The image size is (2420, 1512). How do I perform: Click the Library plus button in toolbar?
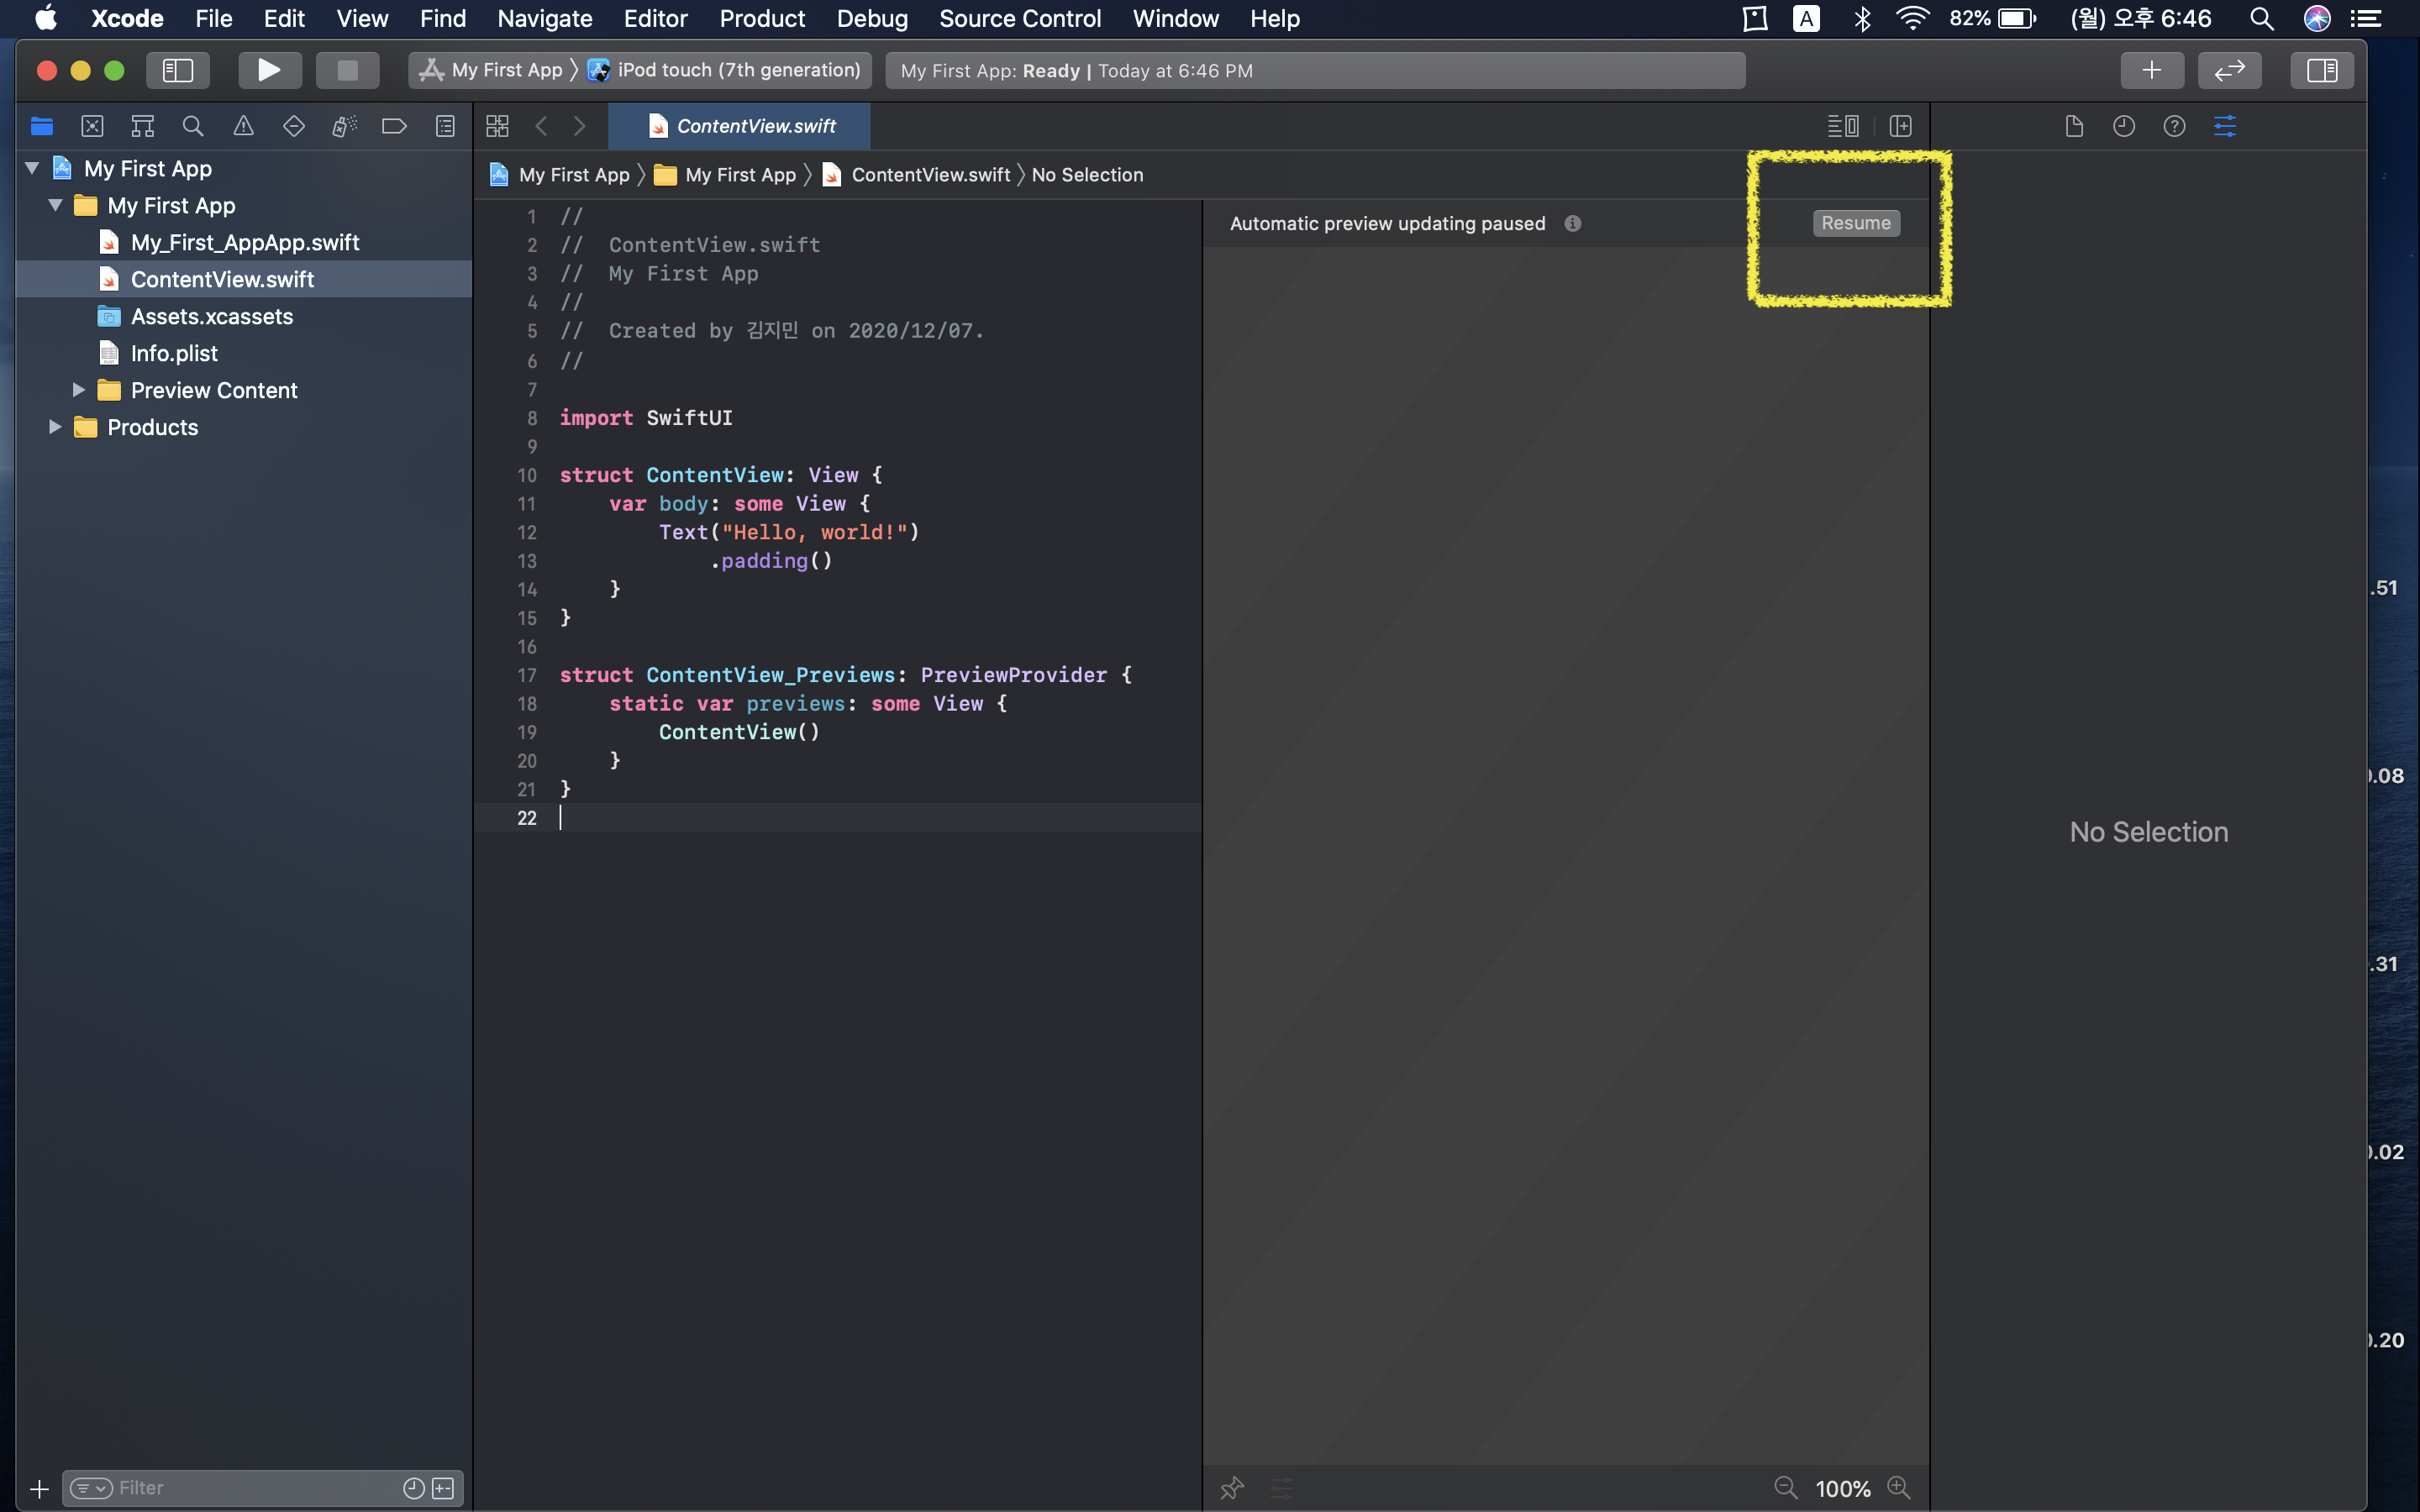pos(2151,70)
